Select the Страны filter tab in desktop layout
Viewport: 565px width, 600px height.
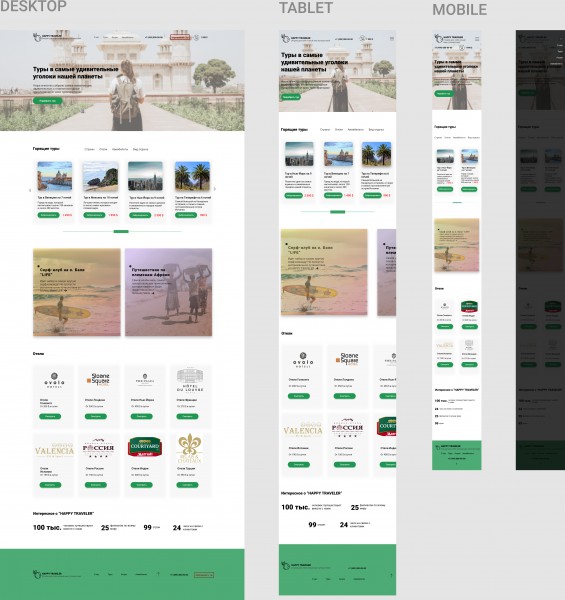(90, 149)
